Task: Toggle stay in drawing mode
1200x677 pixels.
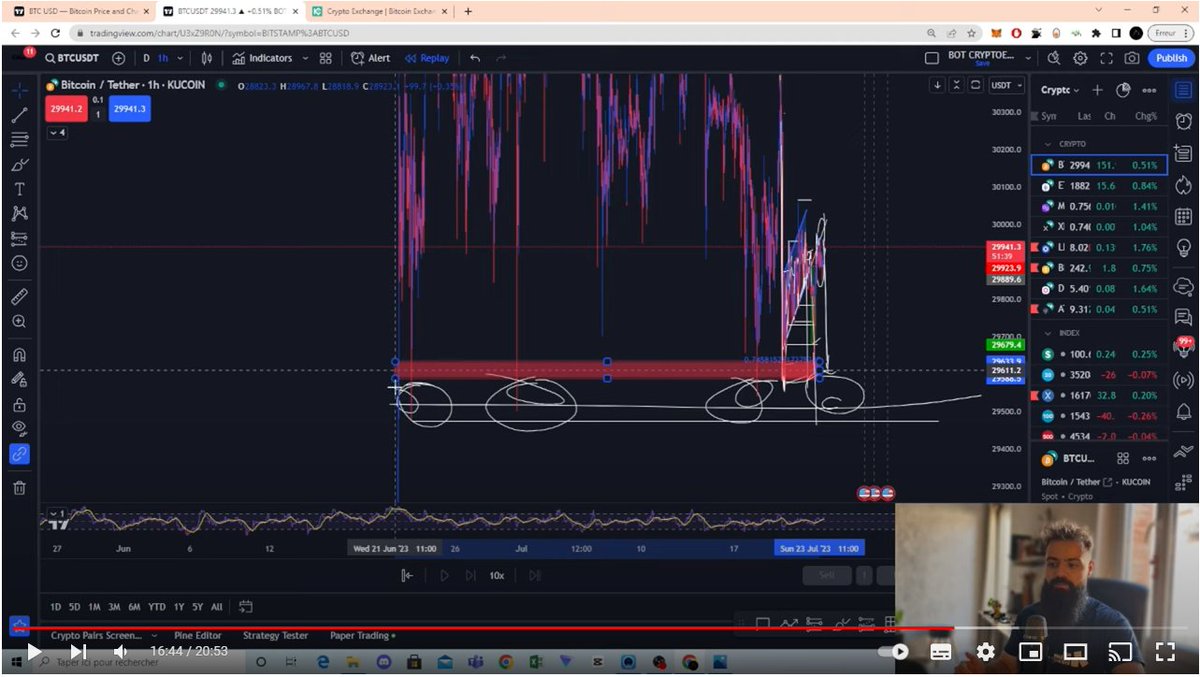Action: (19, 379)
